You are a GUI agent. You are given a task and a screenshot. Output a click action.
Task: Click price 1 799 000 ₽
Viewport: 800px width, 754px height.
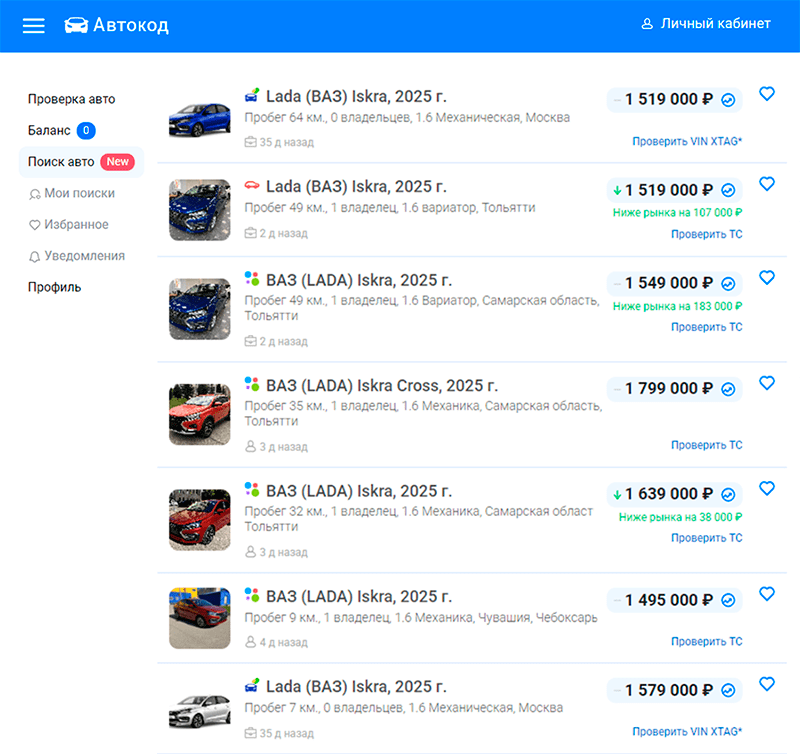(669, 389)
